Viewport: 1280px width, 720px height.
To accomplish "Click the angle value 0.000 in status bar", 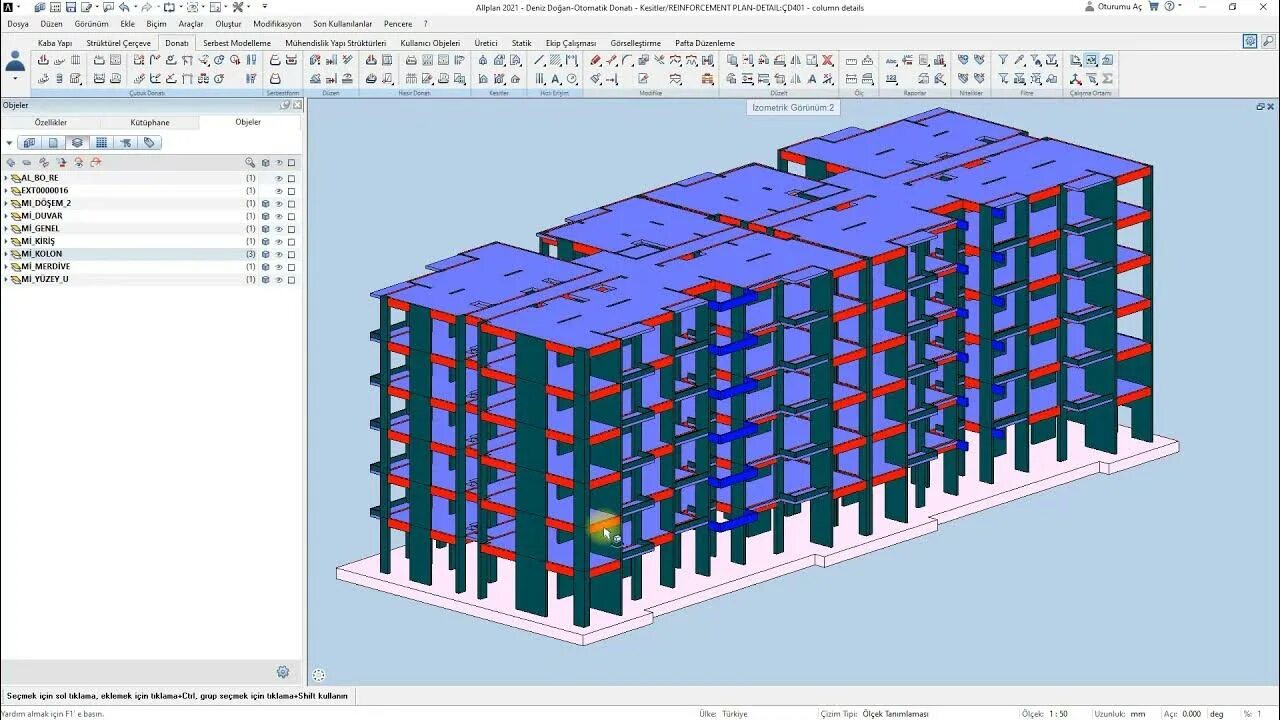I will [x=1191, y=714].
